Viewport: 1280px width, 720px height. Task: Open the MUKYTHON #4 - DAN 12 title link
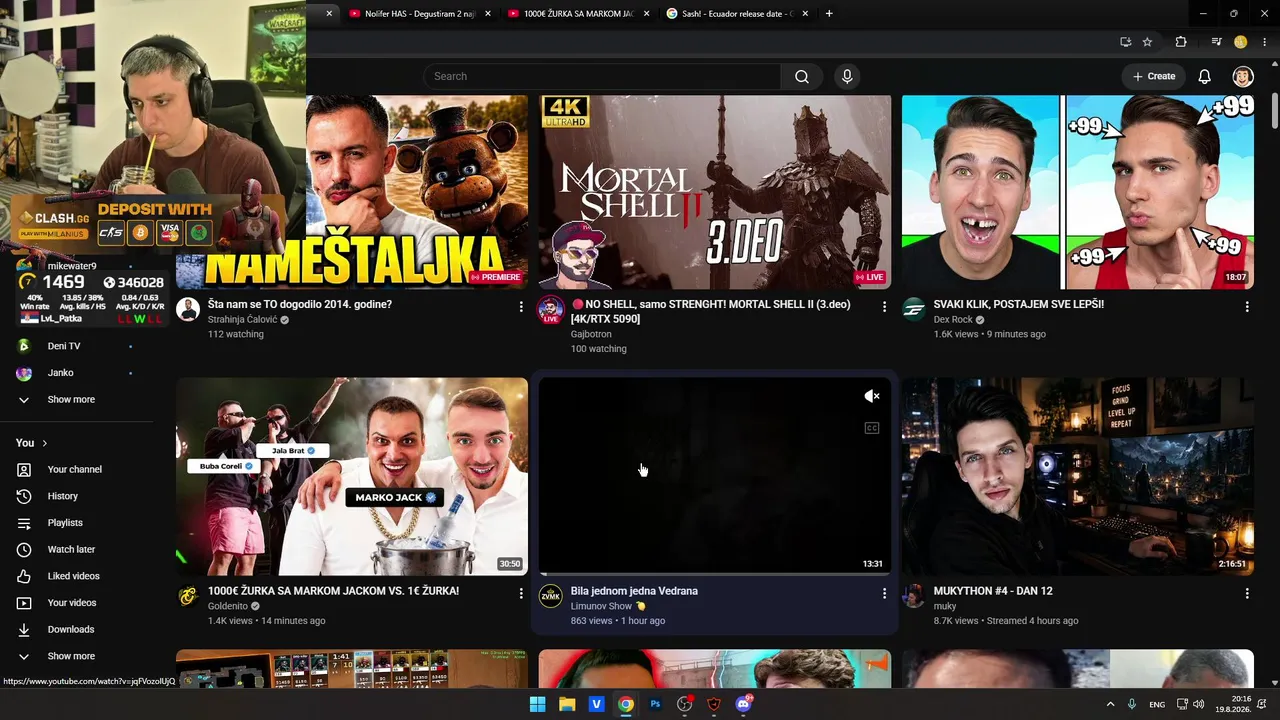[993, 591]
